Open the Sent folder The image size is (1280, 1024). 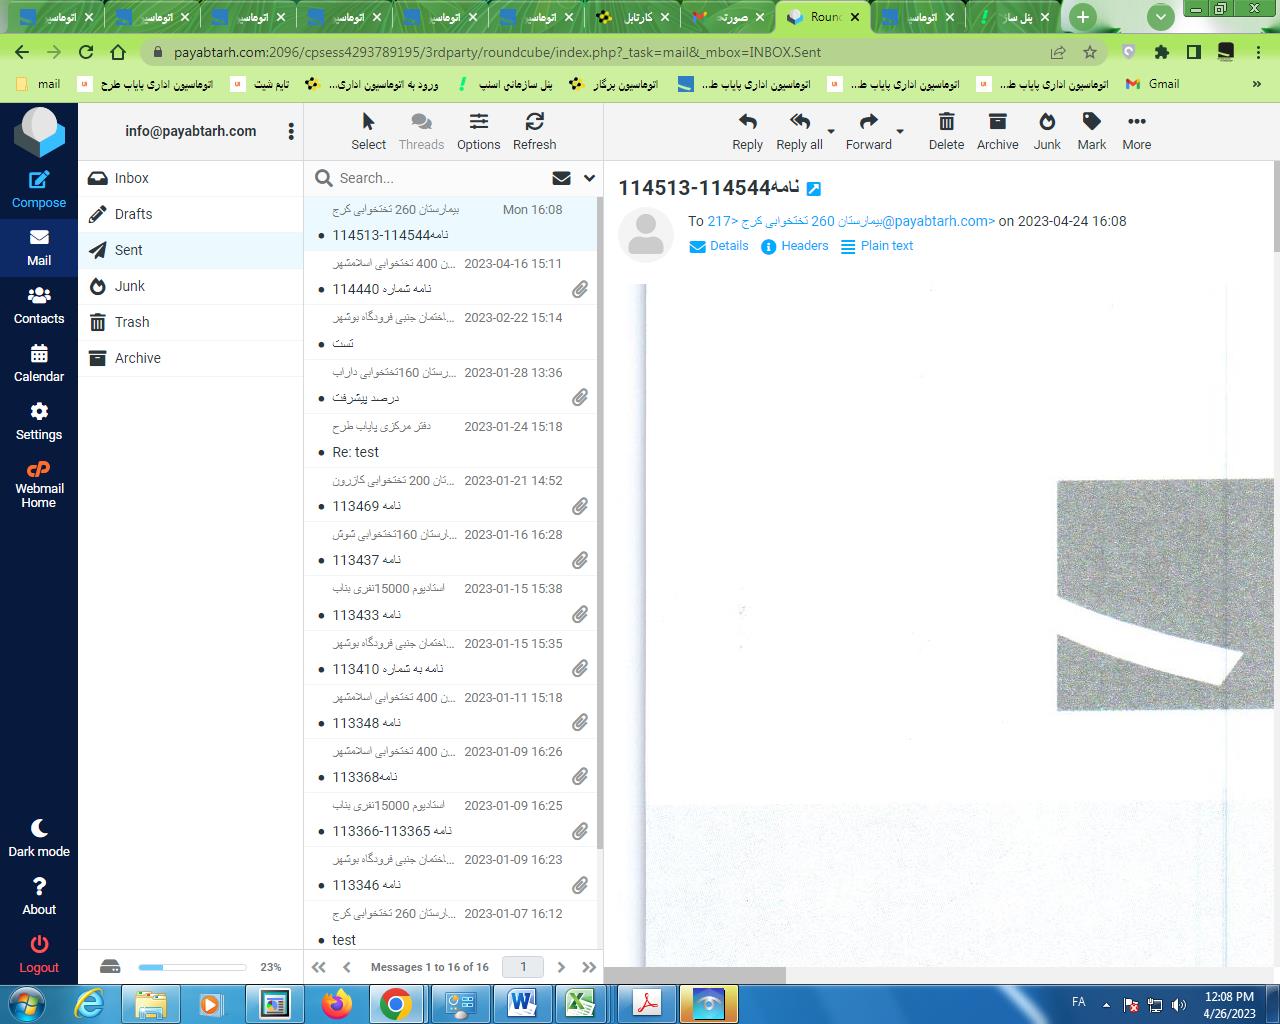coord(129,250)
